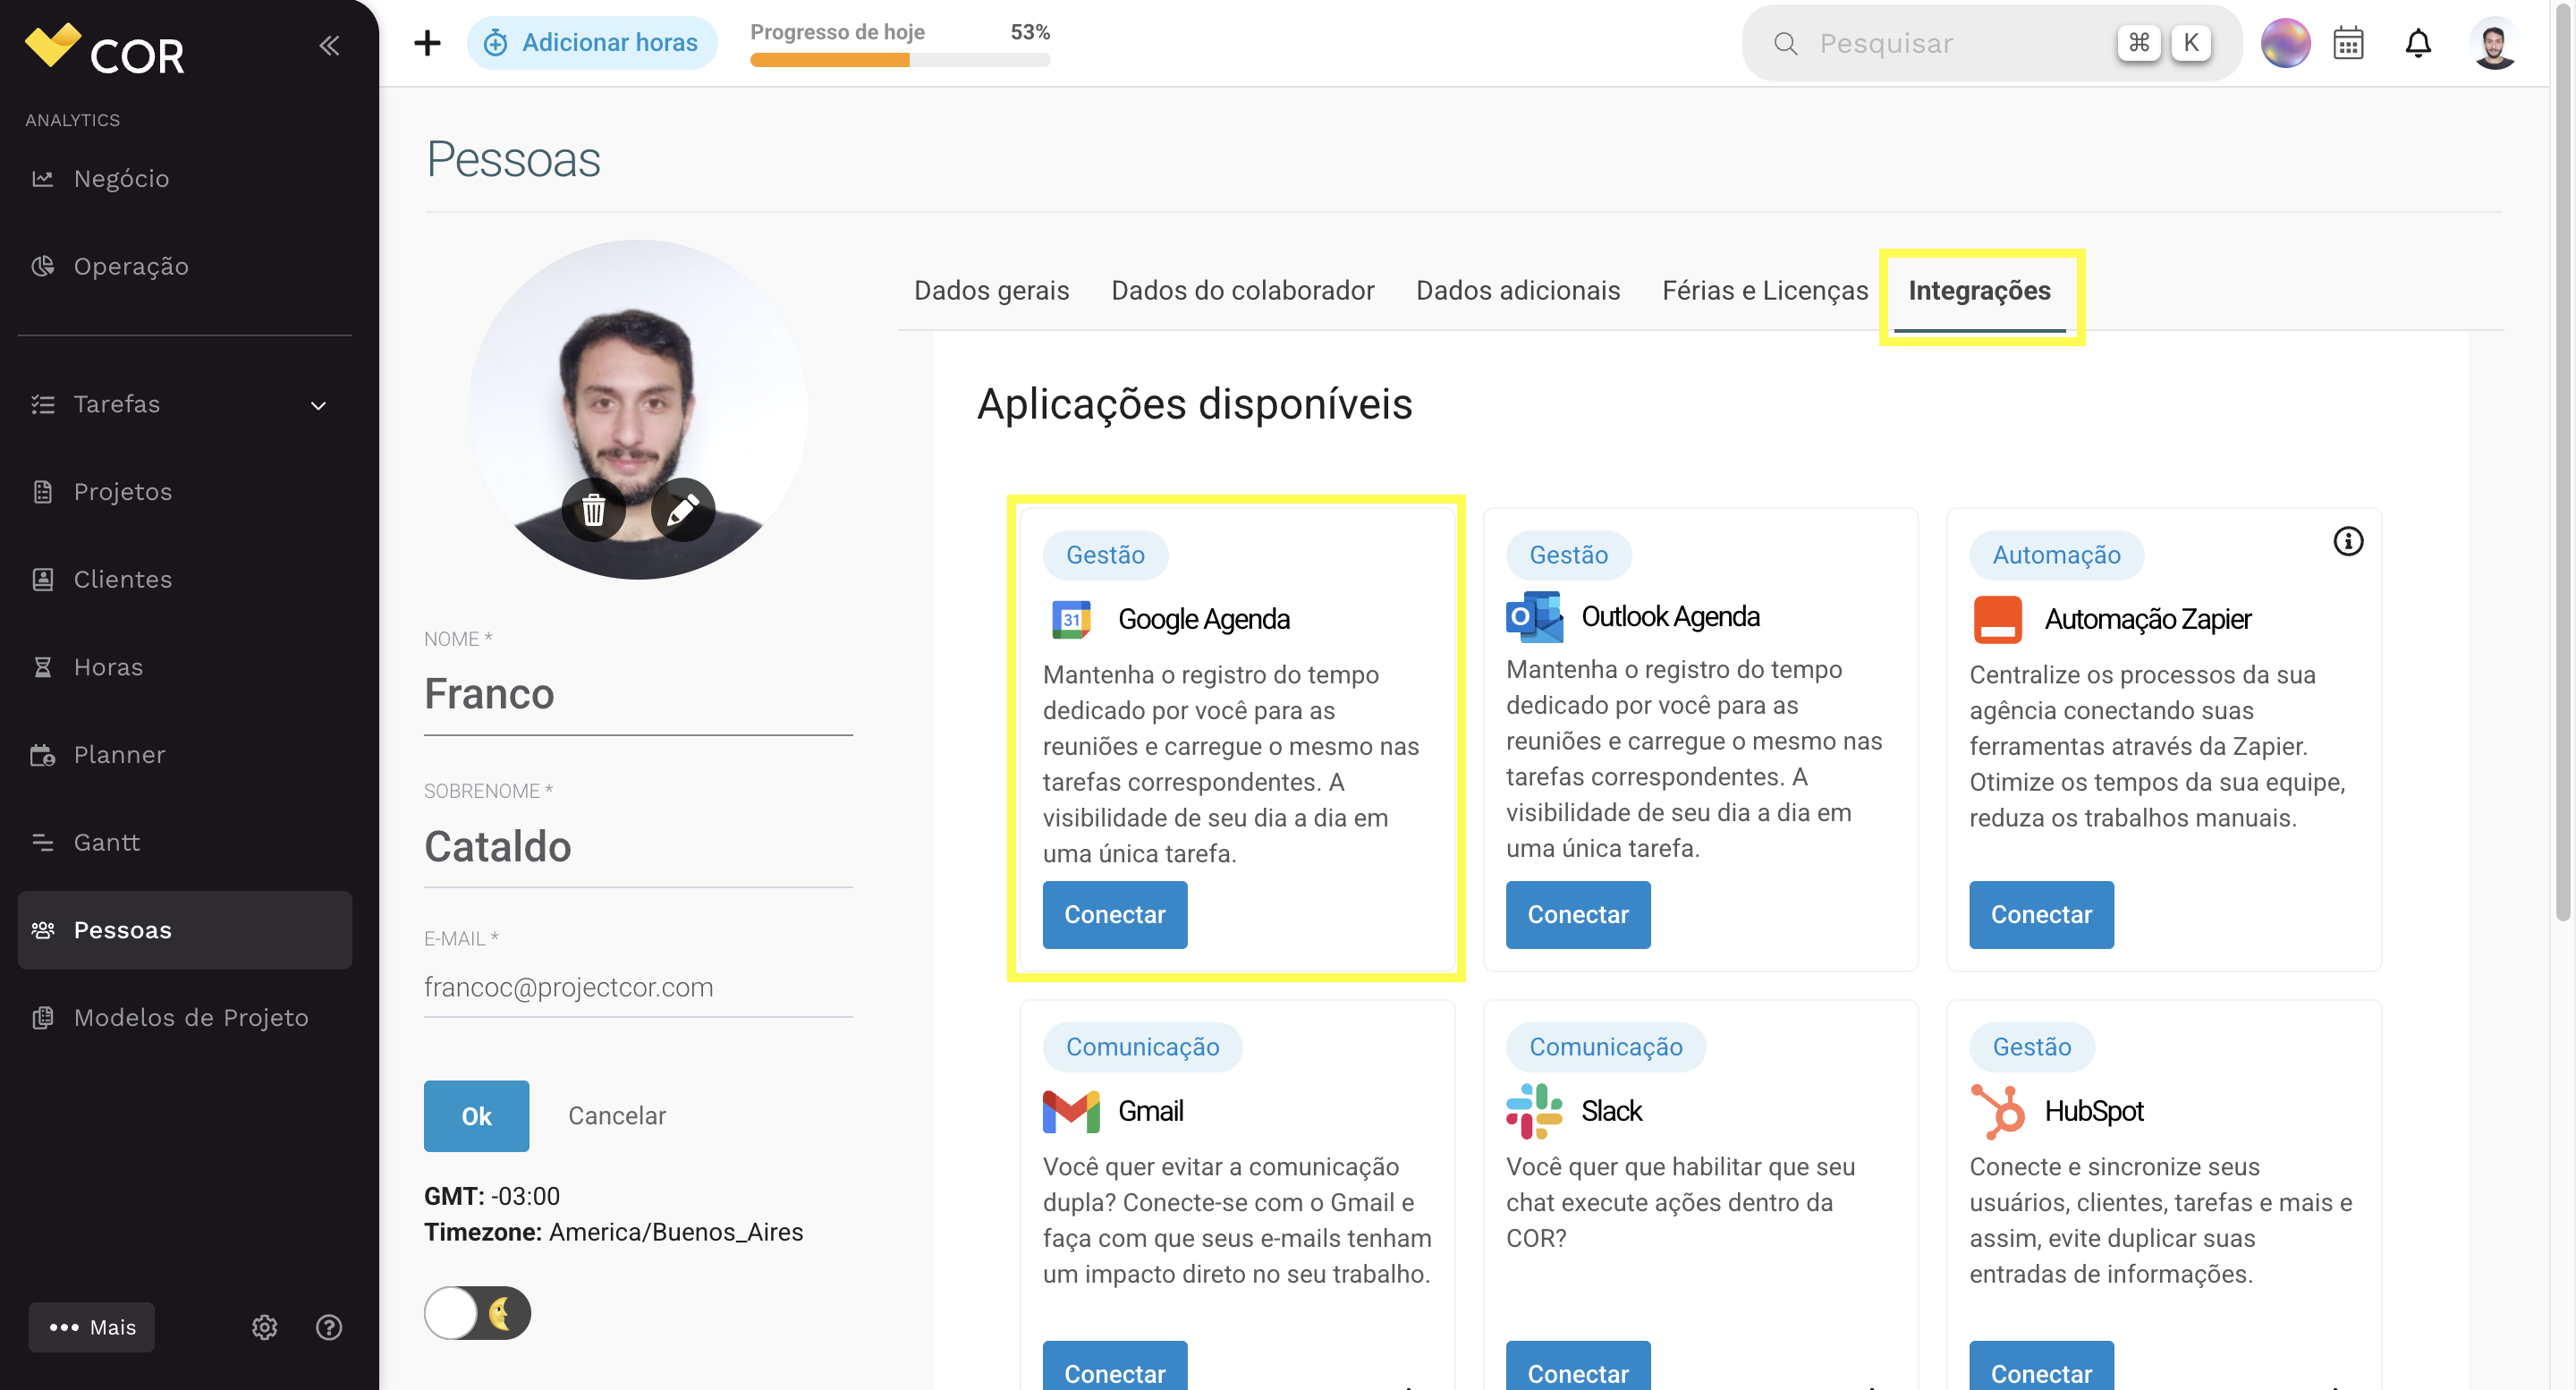The height and width of the screenshot is (1390, 2576).
Task: Switch to Dados adicionais tab
Action: tap(1518, 290)
